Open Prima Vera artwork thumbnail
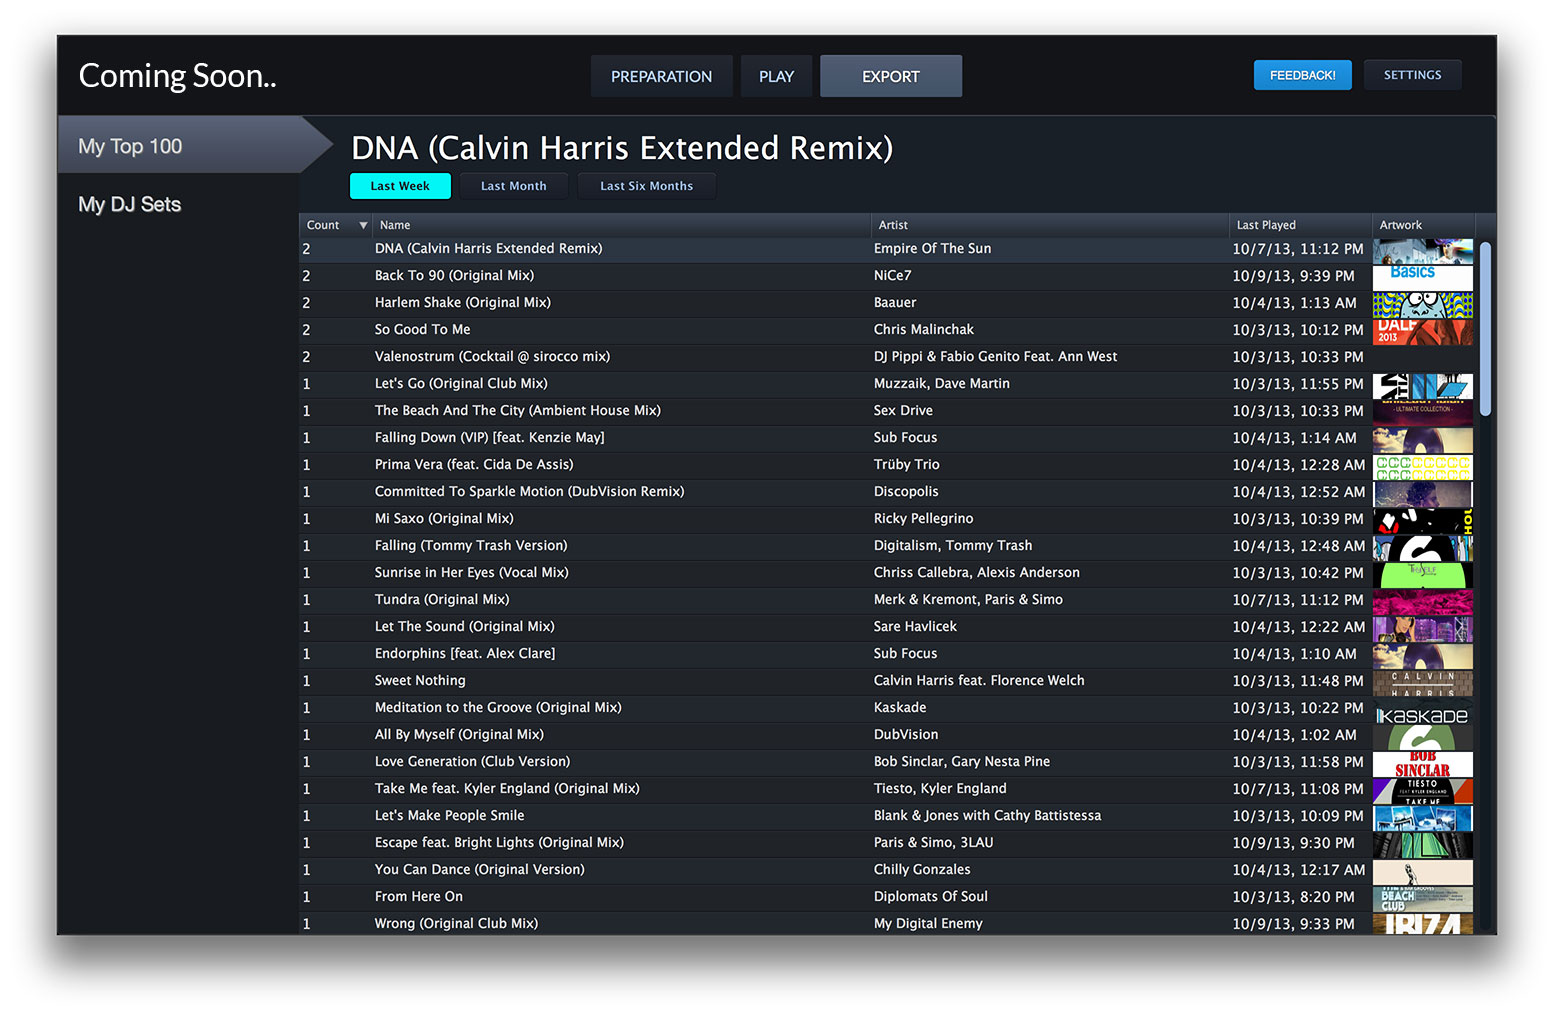 point(1422,466)
